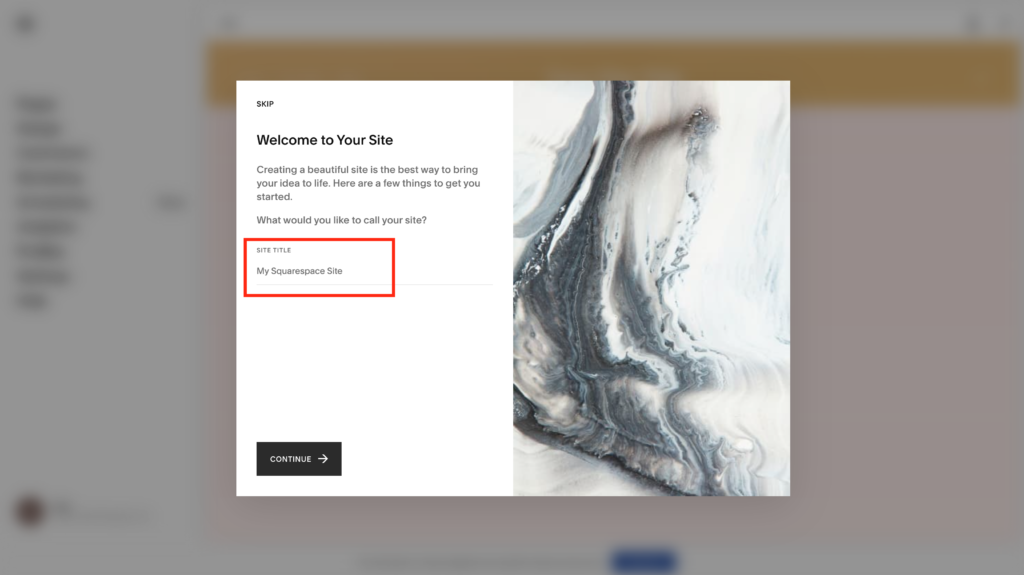Click the blurred icon above the gold banner's left edge
Viewport: 1024px width, 575px height.
coord(228,24)
